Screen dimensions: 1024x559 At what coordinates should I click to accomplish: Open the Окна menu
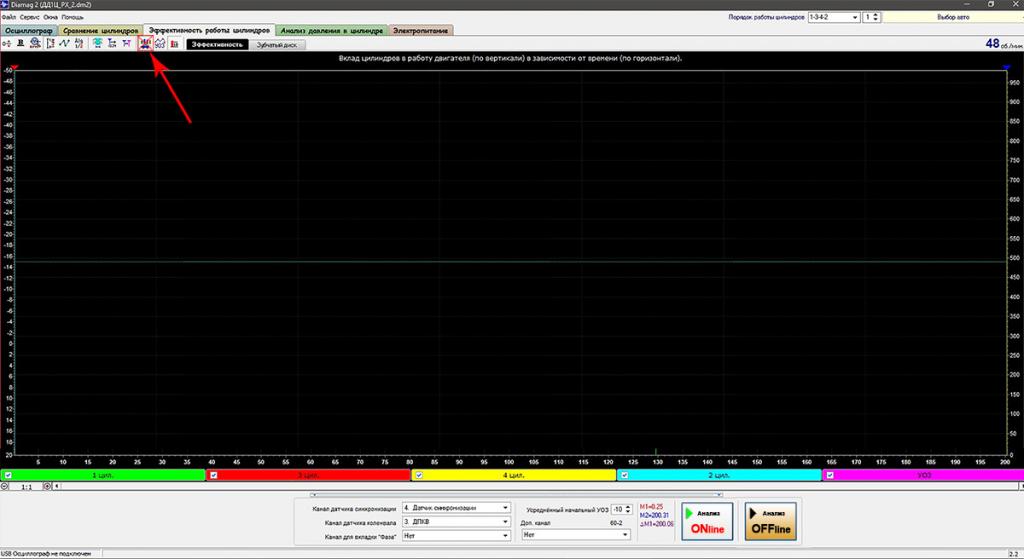coord(50,17)
